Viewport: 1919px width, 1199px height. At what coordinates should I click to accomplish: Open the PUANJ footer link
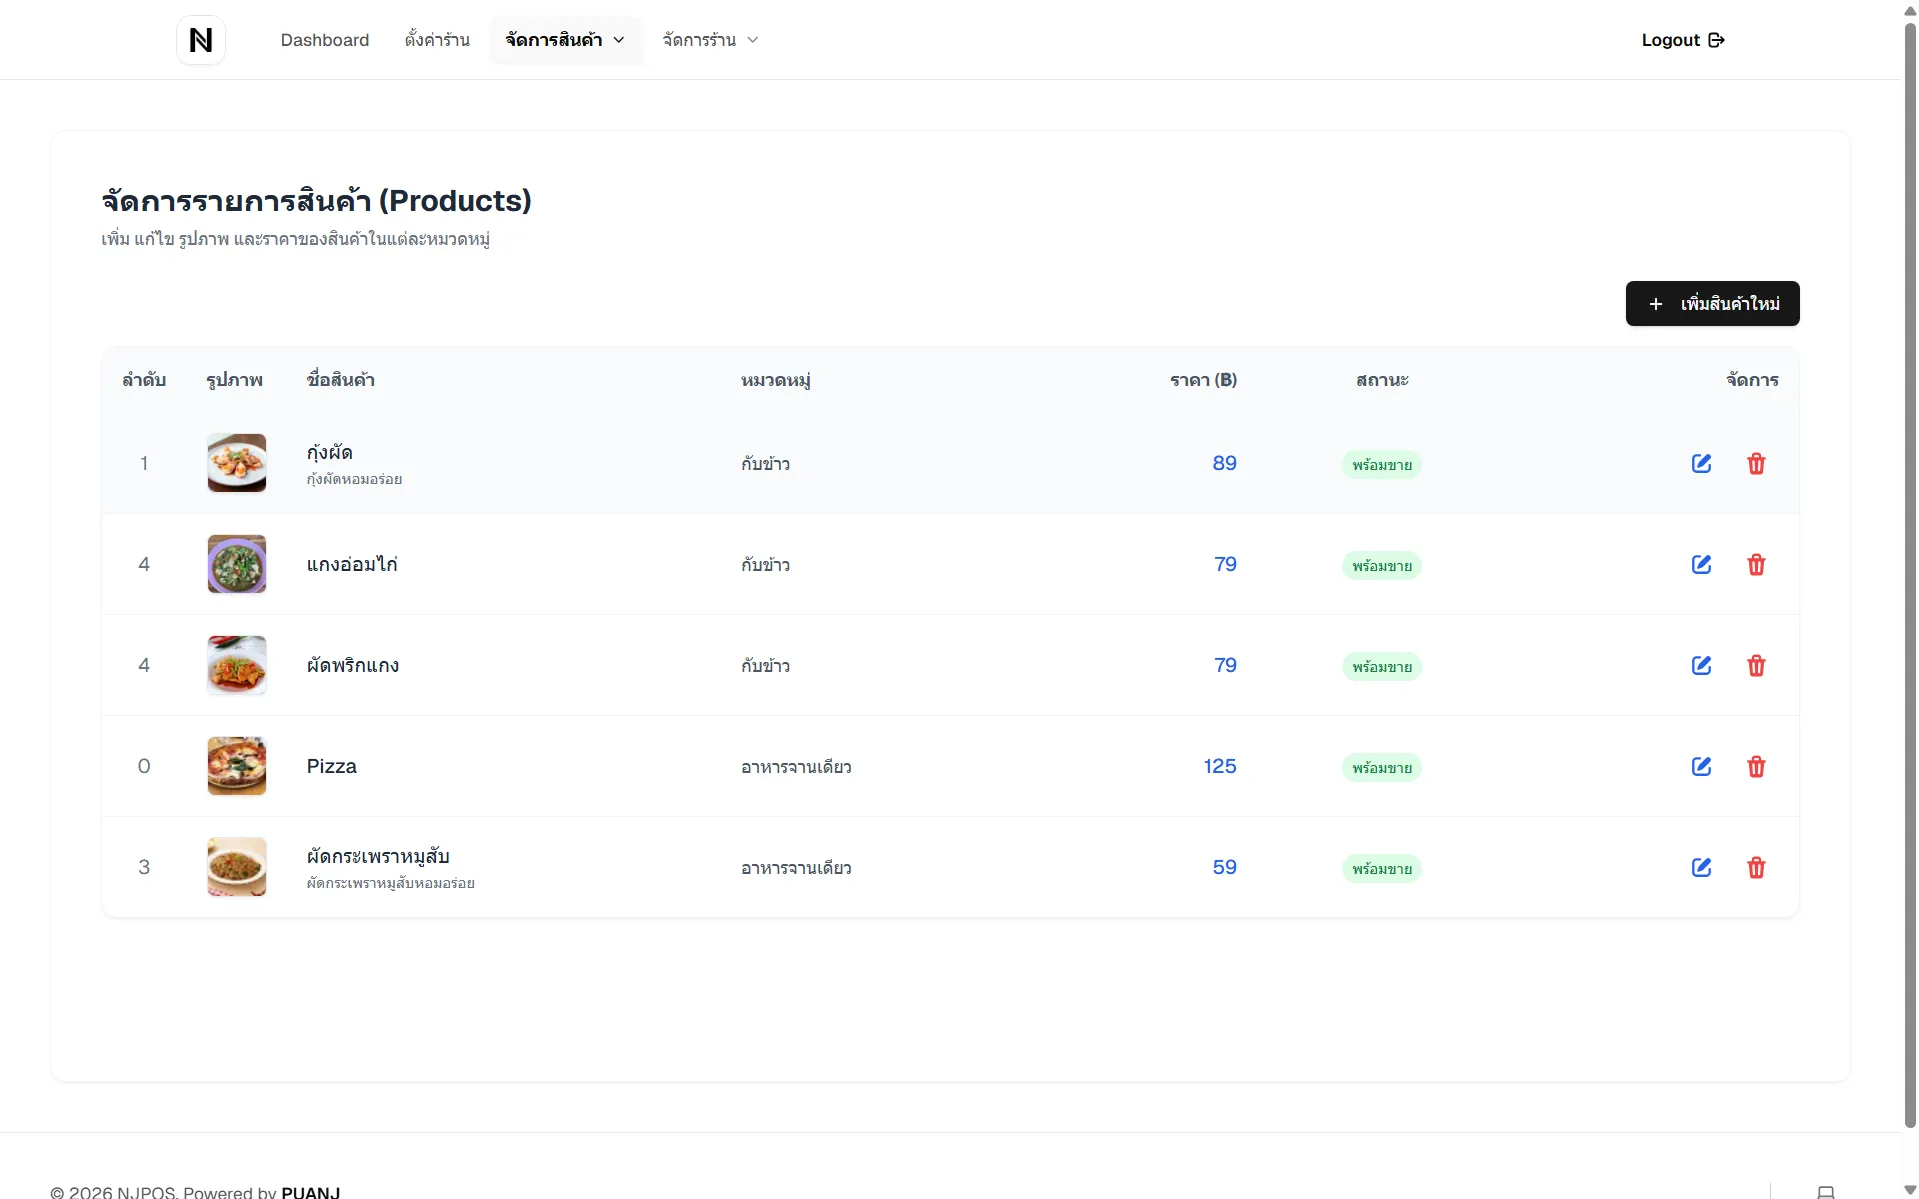(x=311, y=1192)
